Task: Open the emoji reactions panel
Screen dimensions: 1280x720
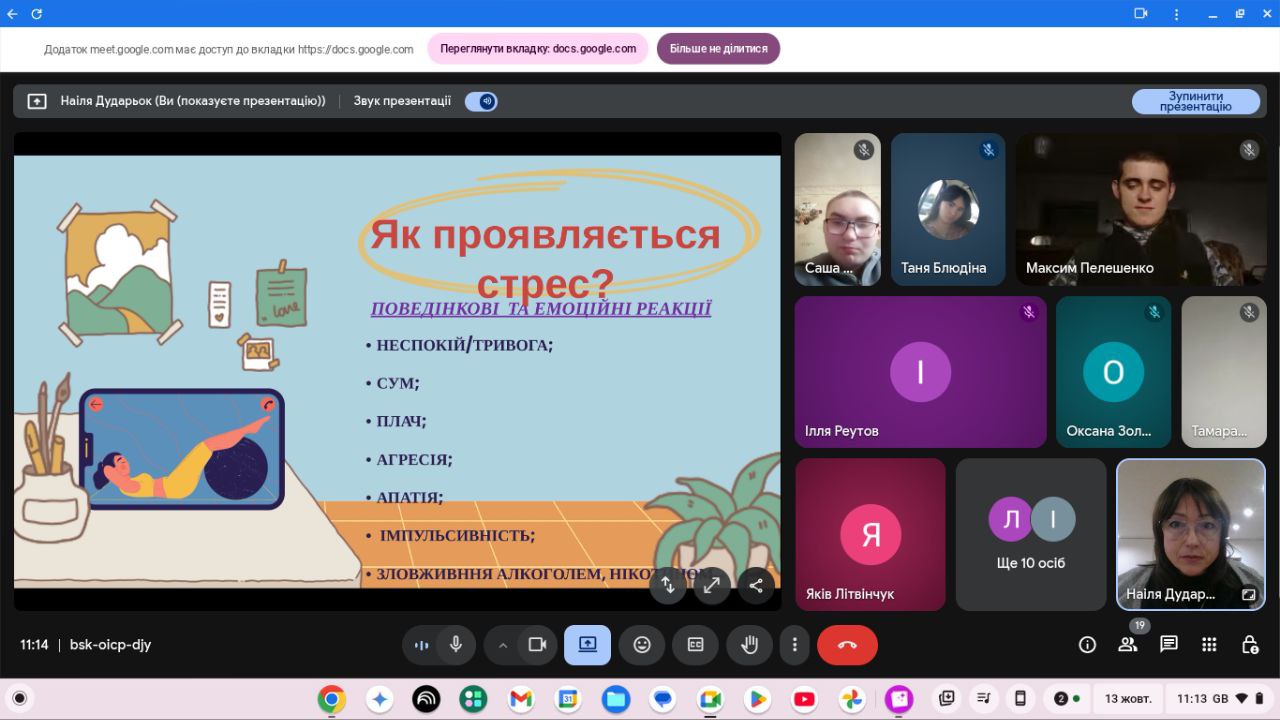Action: [x=642, y=645]
